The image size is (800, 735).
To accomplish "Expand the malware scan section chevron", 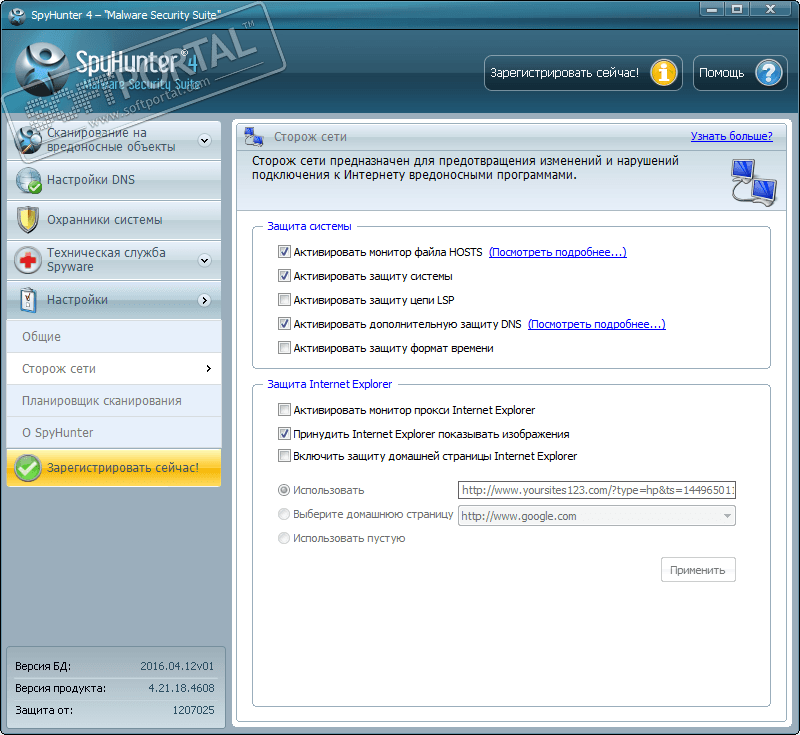I will click(x=205, y=140).
